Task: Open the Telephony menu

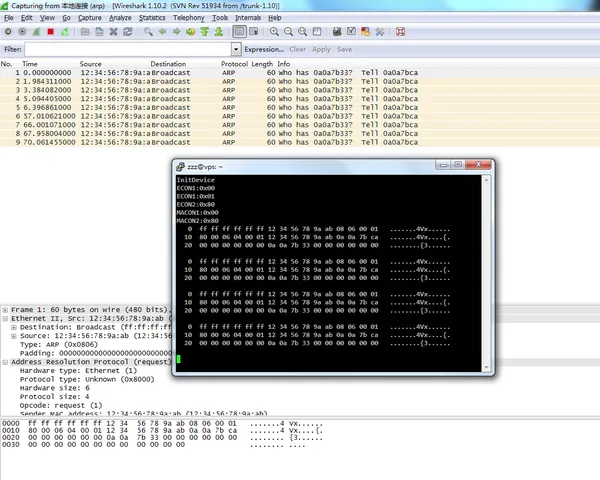Action: click(x=189, y=18)
